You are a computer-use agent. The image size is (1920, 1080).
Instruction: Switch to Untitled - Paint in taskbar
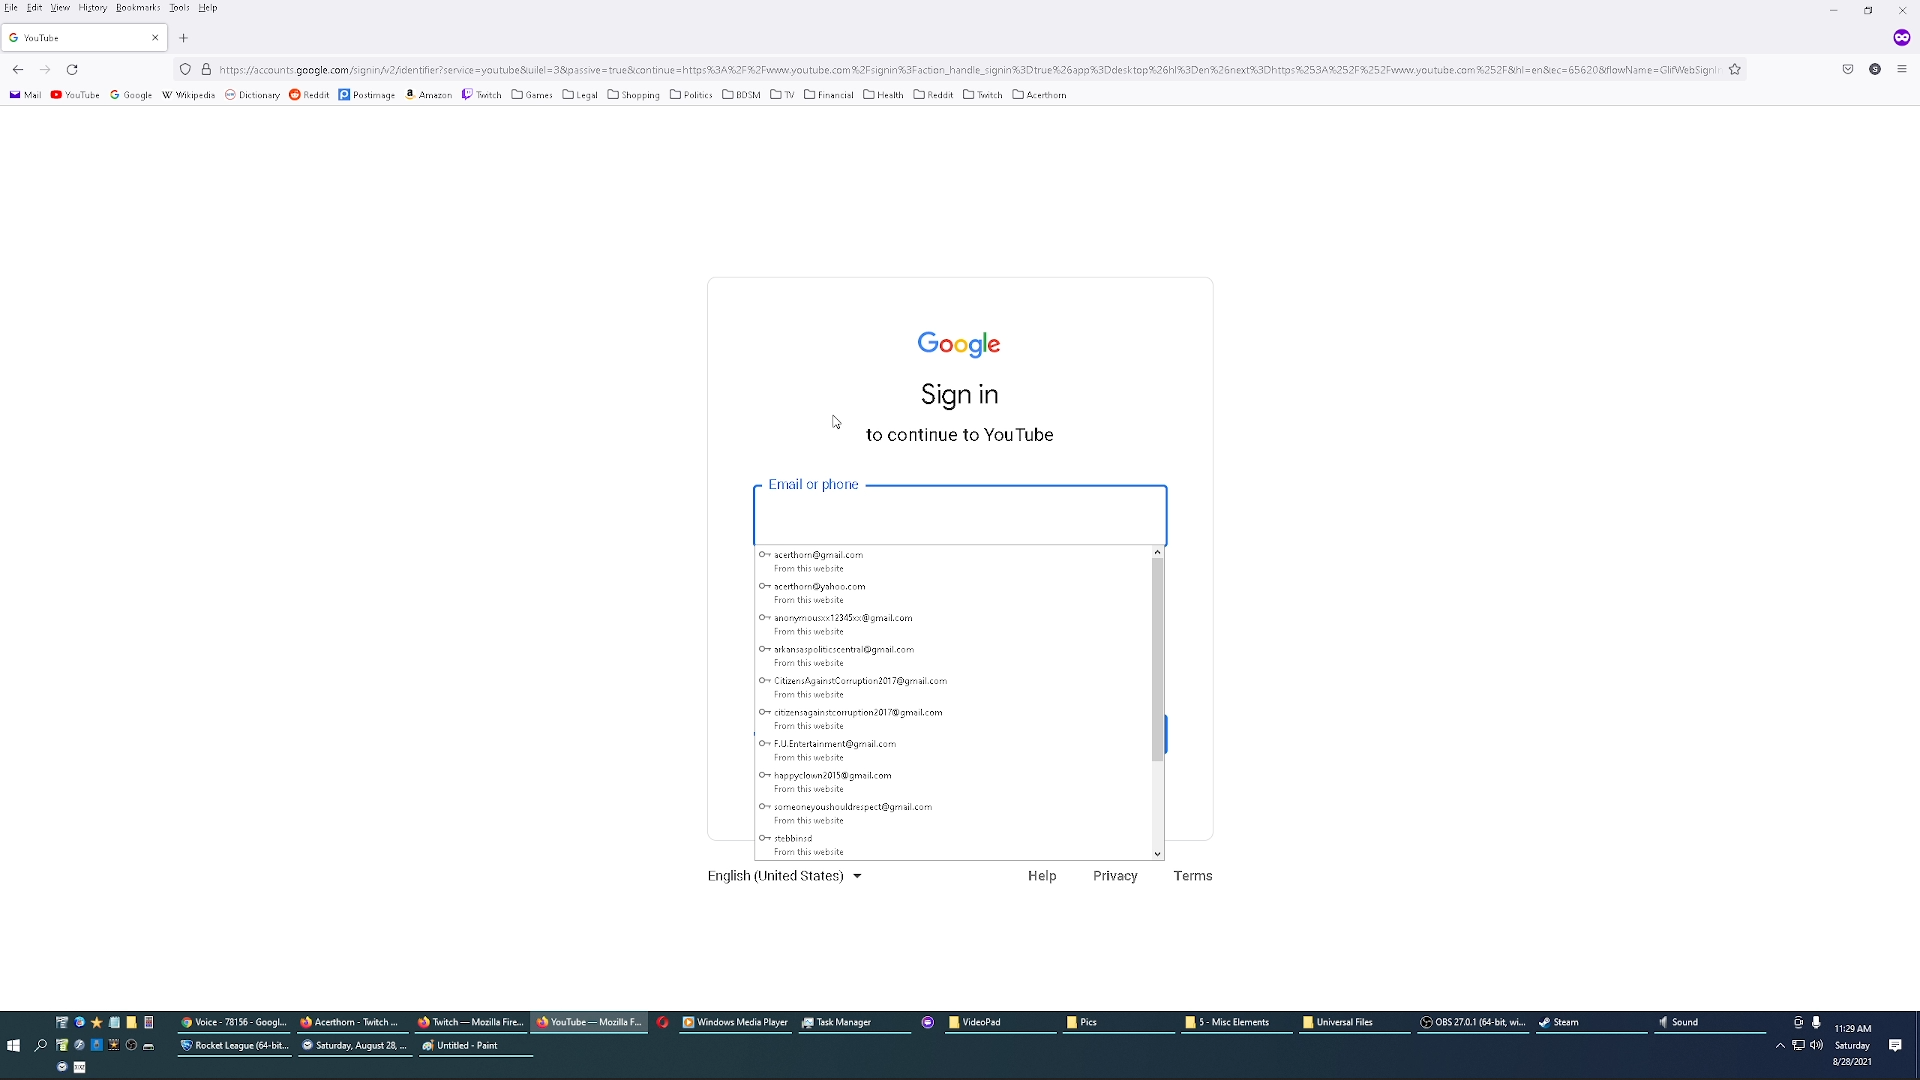[476, 1045]
